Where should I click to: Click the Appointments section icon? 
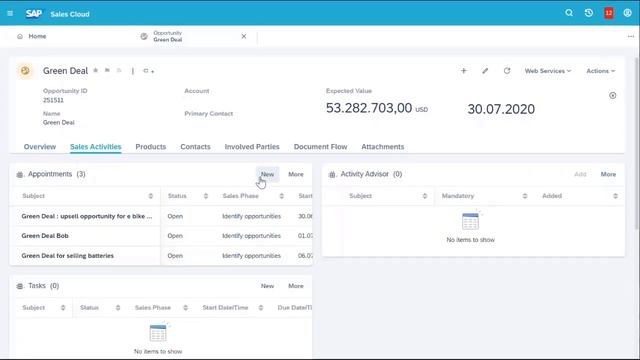coord(20,175)
